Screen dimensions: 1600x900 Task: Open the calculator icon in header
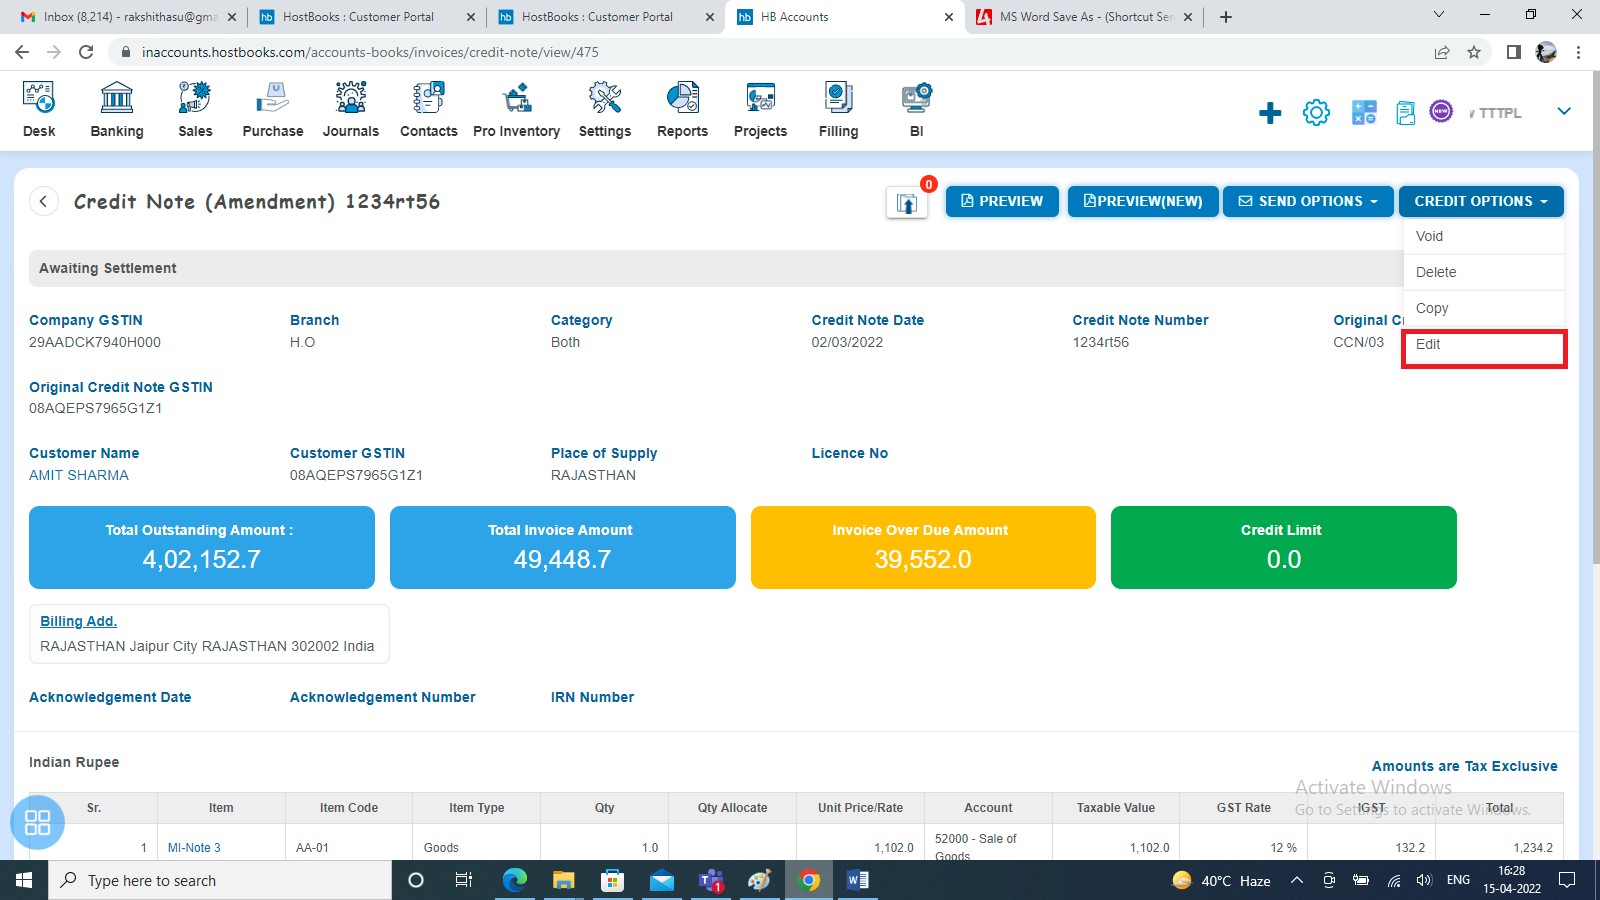click(1364, 113)
